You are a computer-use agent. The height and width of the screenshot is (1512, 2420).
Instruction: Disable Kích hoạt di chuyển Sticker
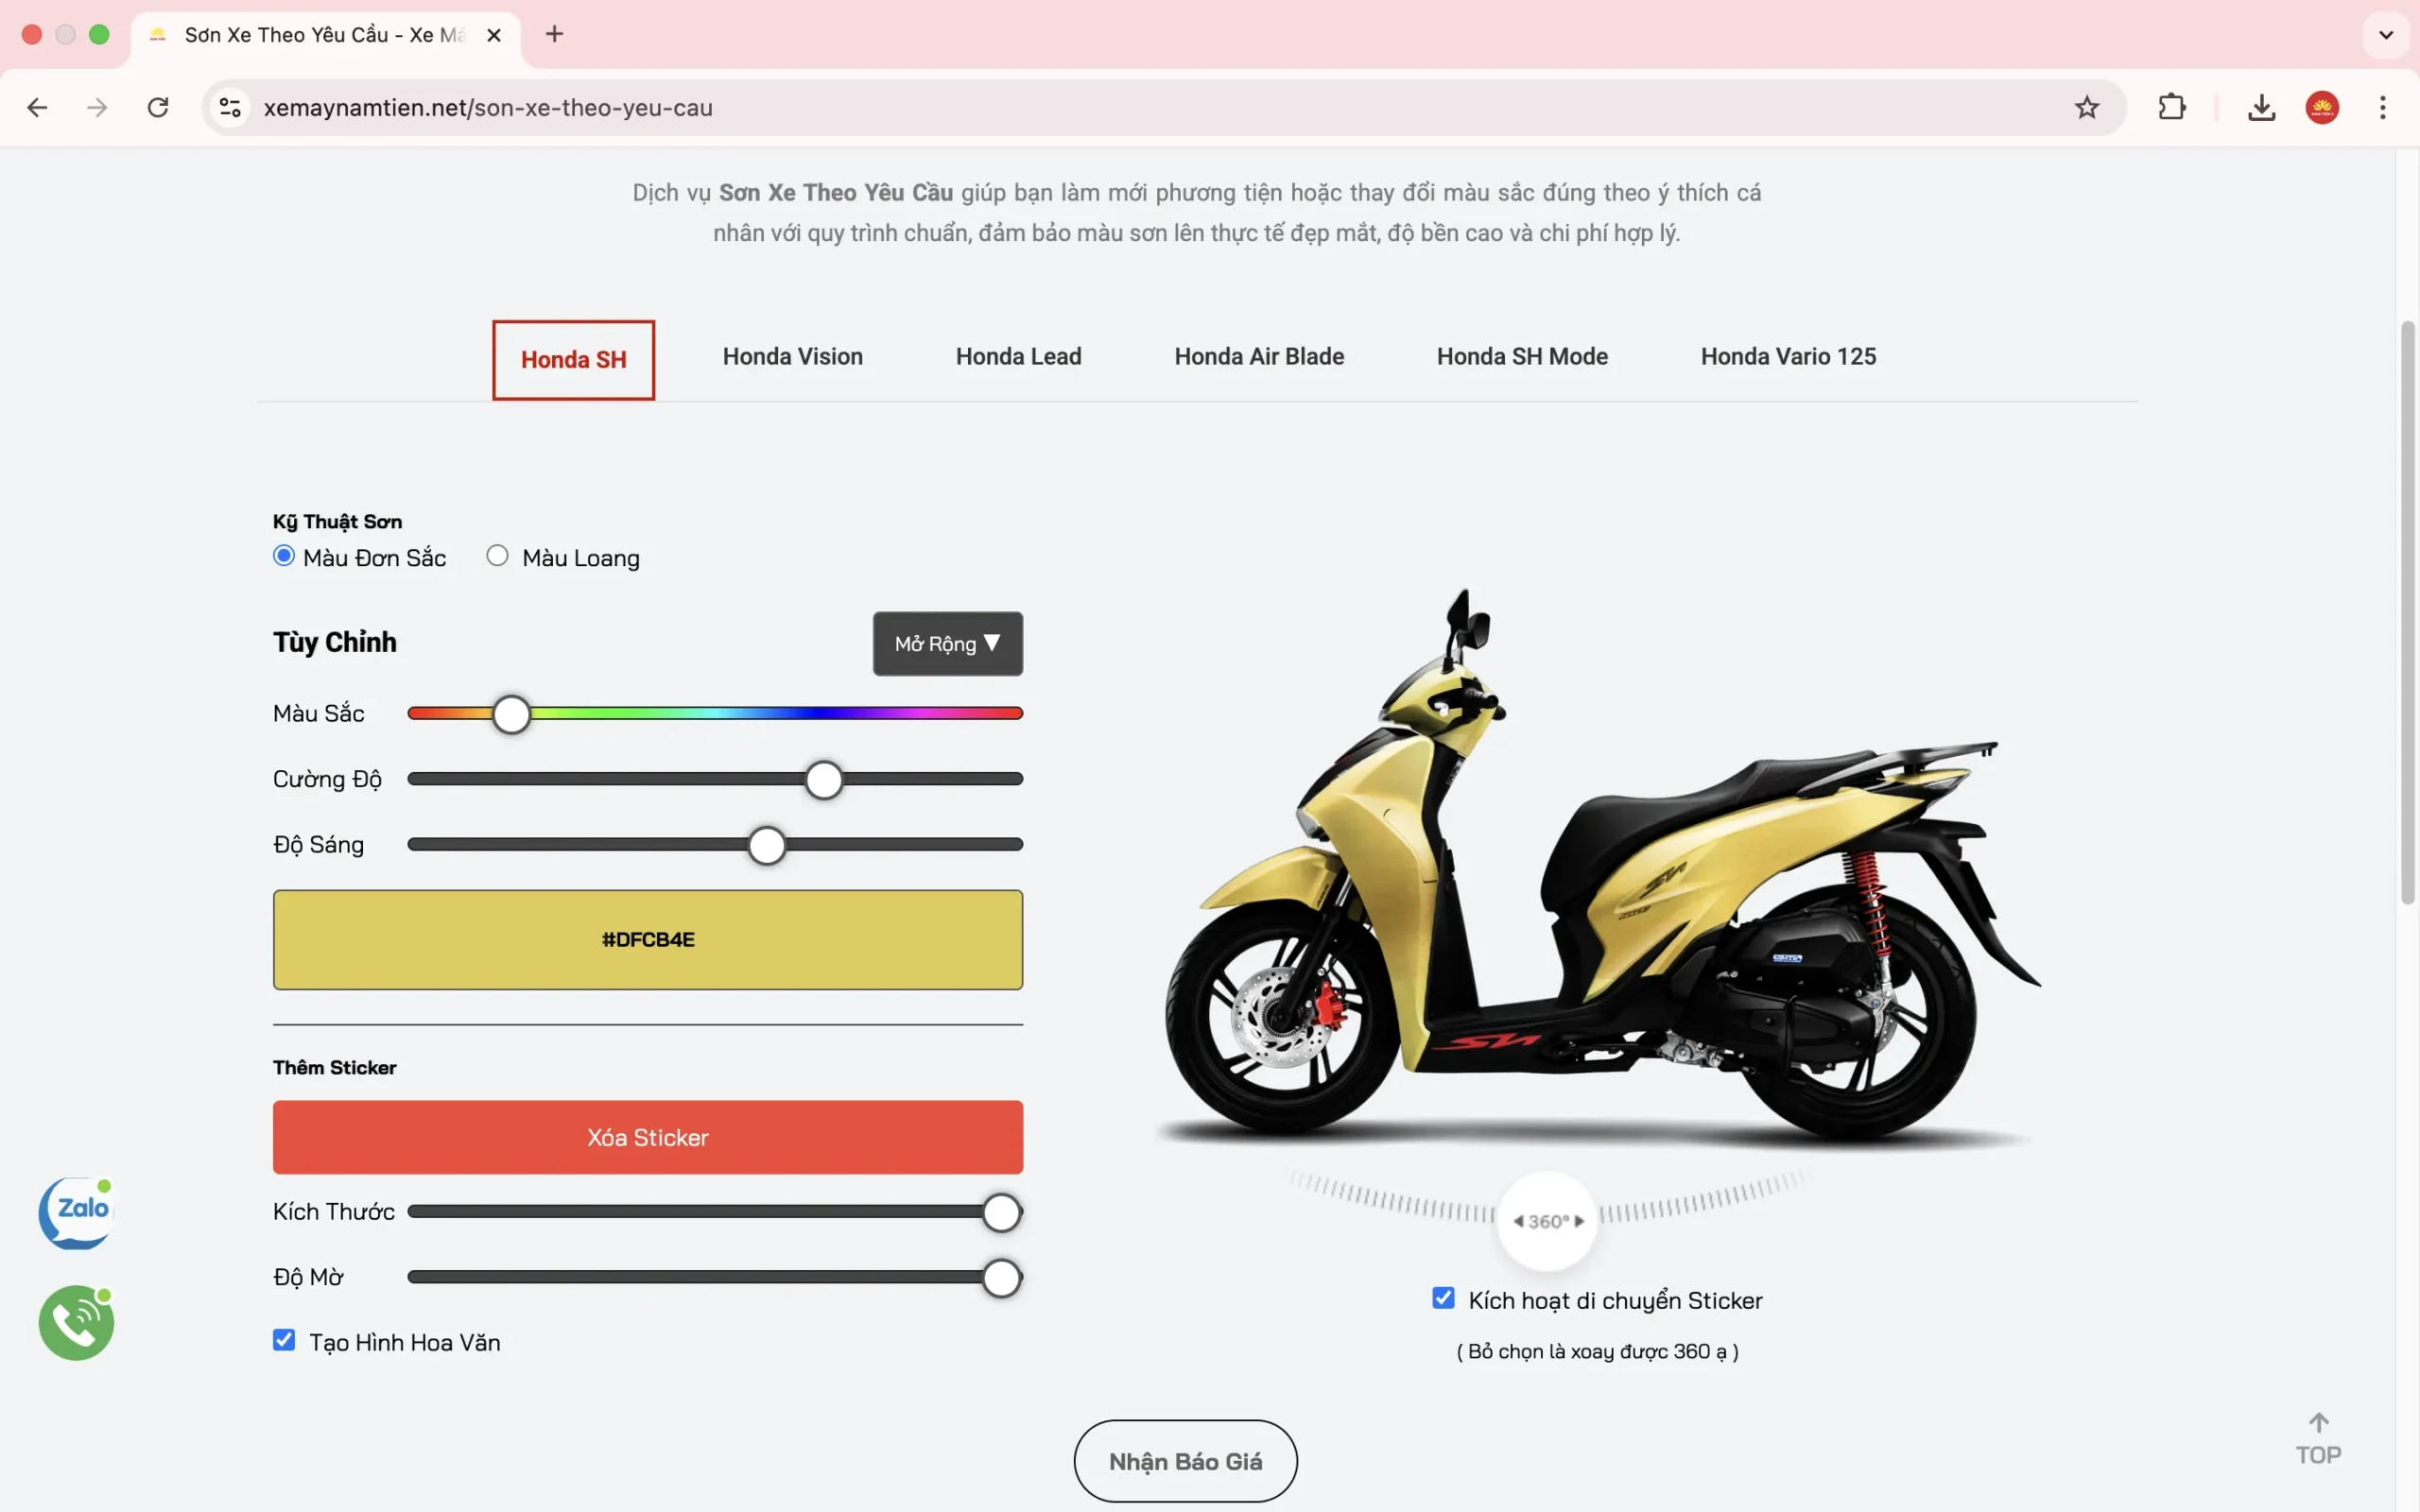pos(1443,1298)
